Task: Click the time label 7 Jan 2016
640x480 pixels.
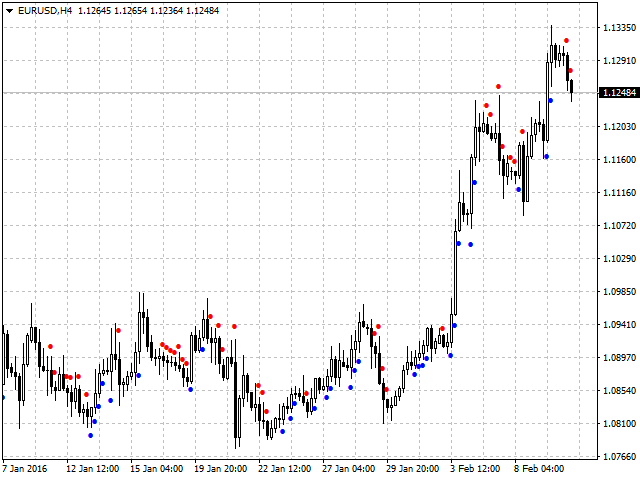Action: coord(24,469)
